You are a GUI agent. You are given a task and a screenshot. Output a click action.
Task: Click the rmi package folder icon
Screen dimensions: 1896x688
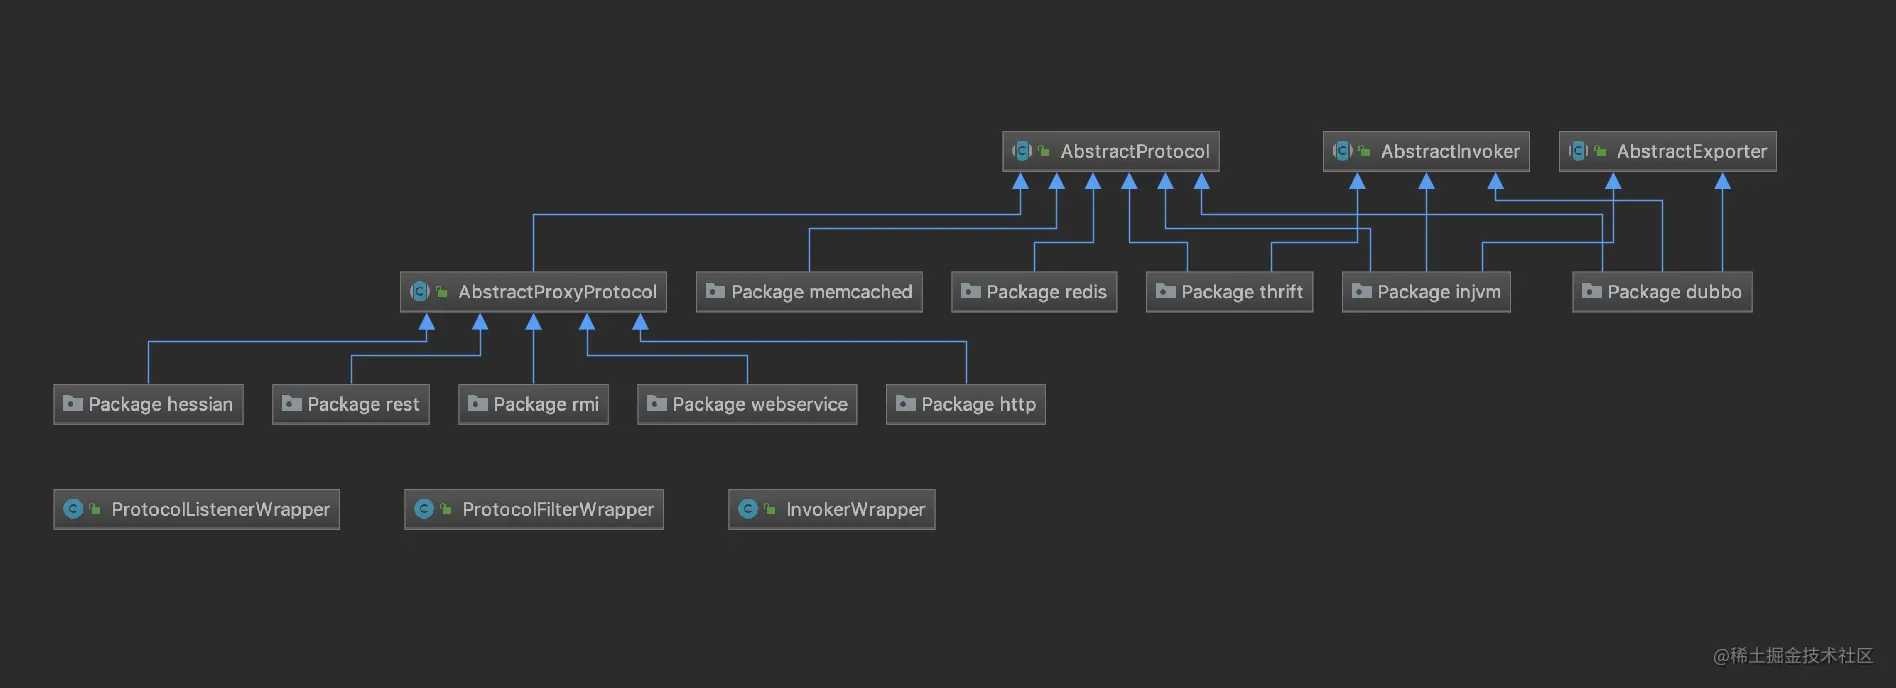pyautogui.click(x=477, y=403)
